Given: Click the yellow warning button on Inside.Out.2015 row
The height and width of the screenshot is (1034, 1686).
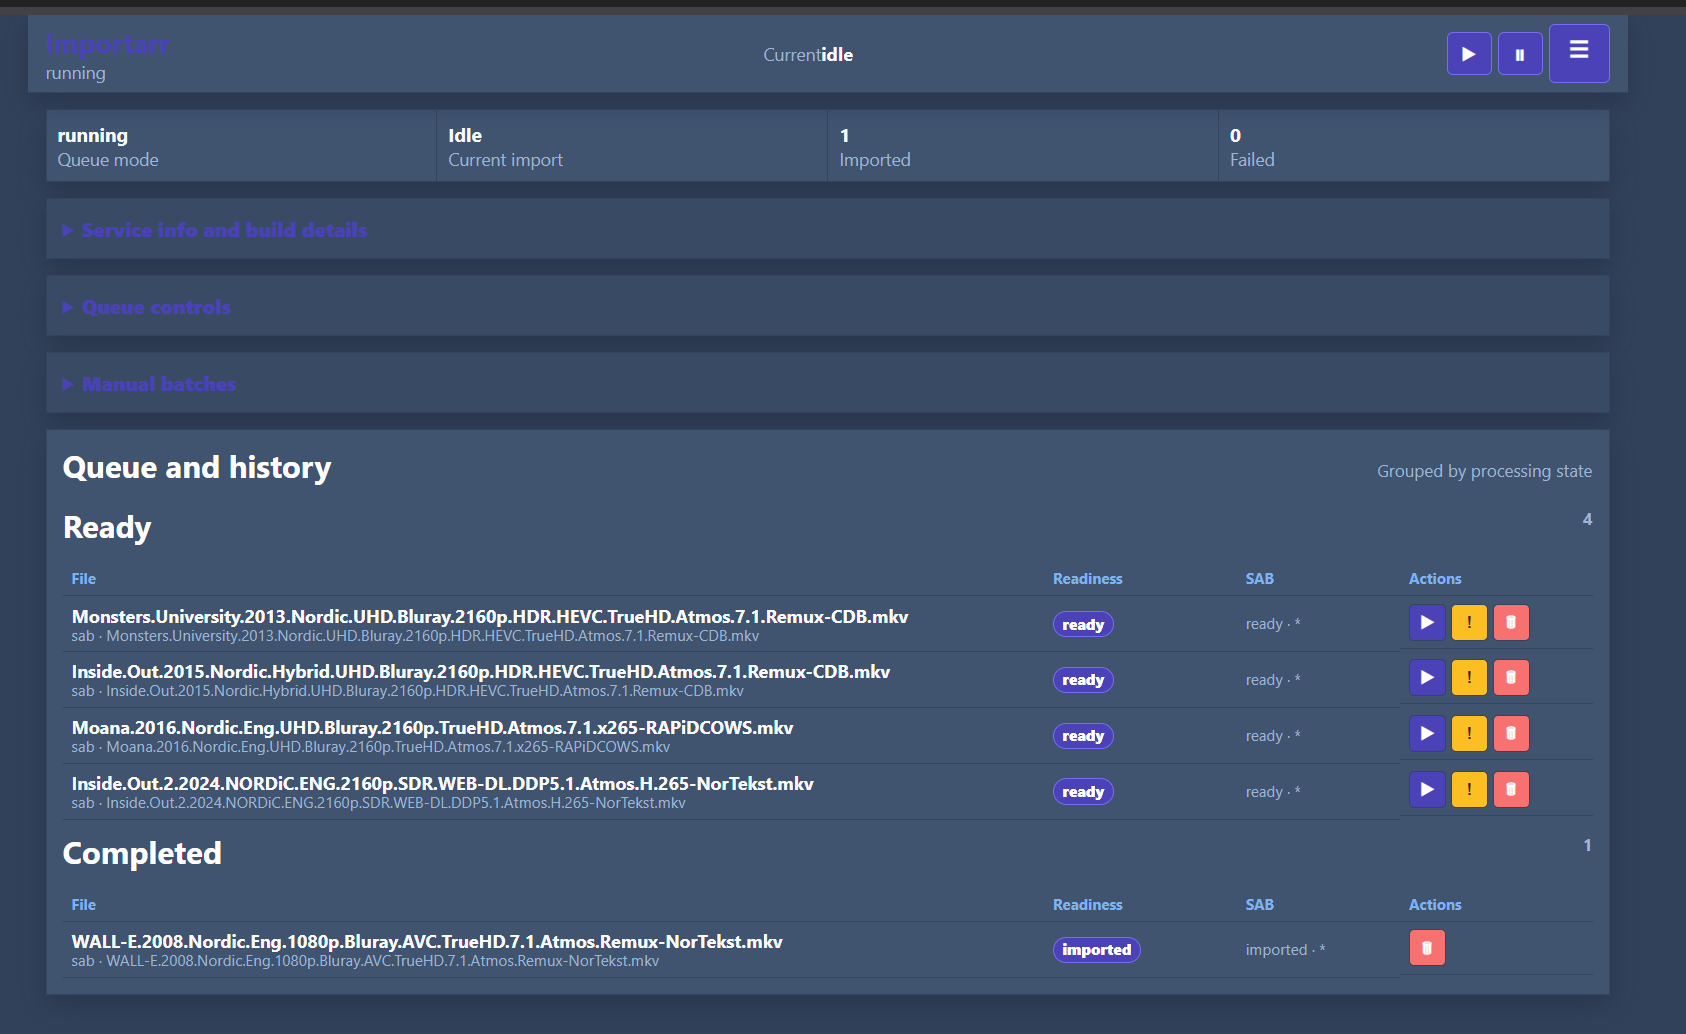Looking at the screenshot, I should point(1469,678).
